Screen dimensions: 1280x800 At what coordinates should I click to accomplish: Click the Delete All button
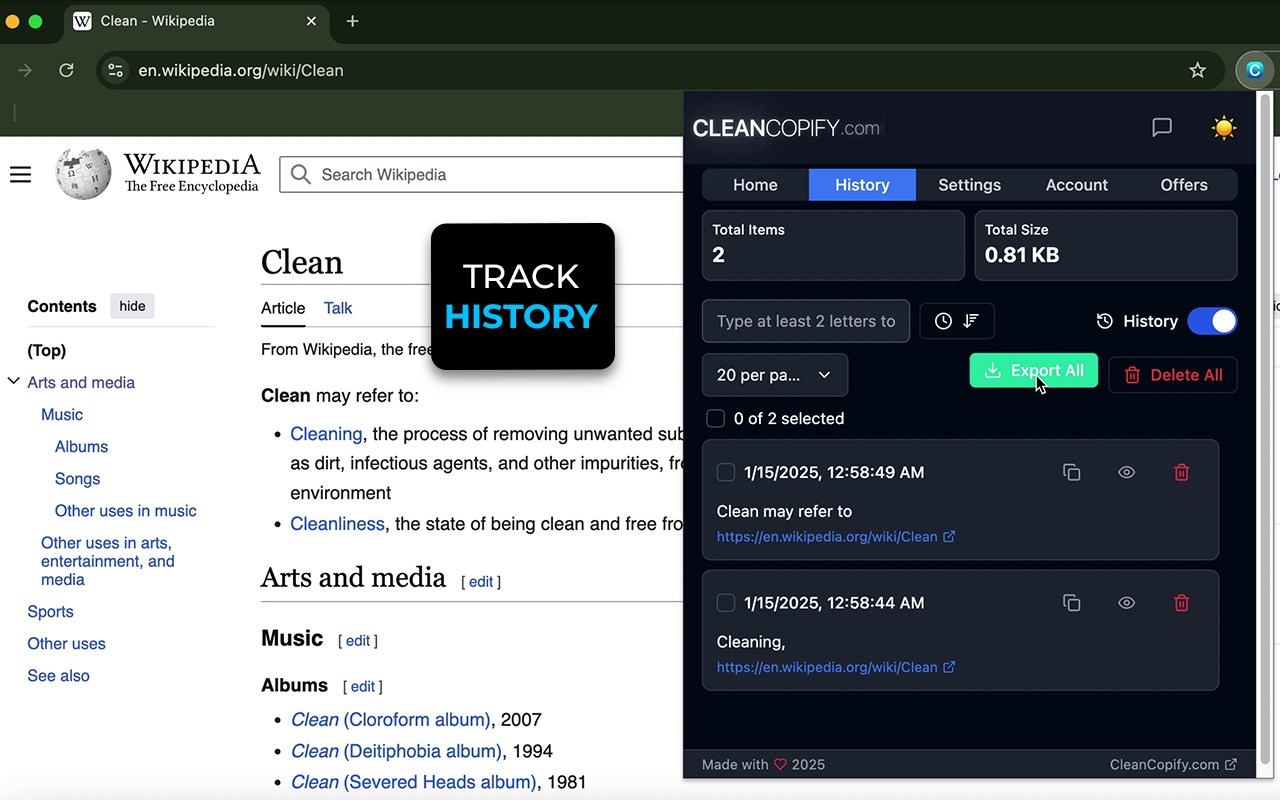pyautogui.click(x=1173, y=375)
